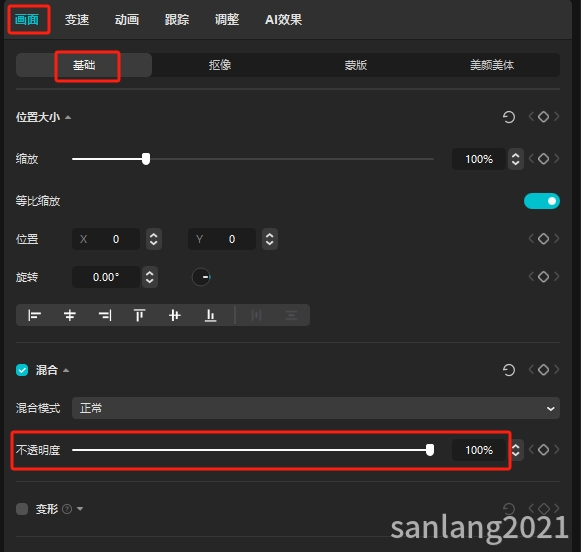Add keyframe for 混合 section

pyautogui.click(x=544, y=369)
